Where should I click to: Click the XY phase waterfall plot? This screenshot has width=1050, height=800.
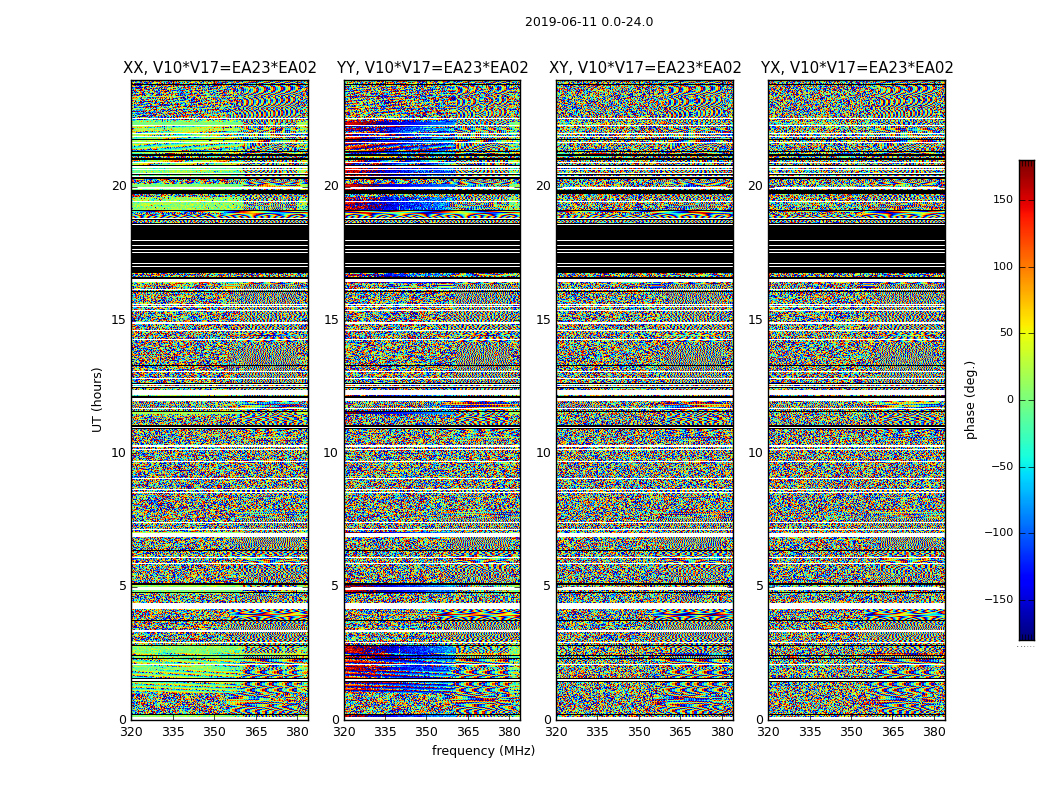point(645,400)
